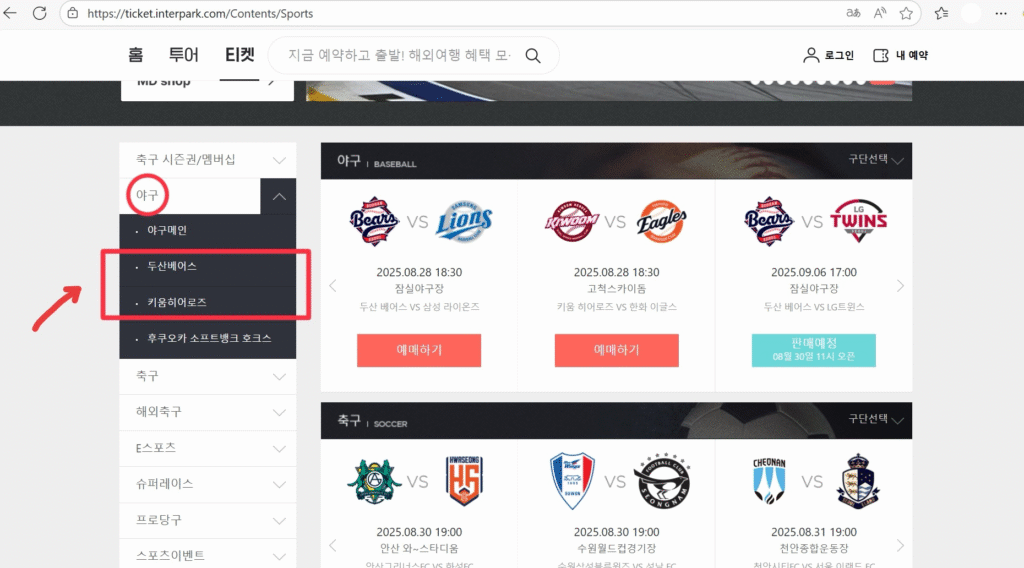Click previous arrow in baseball carousel
This screenshot has height=568, width=1024.
click(x=334, y=286)
